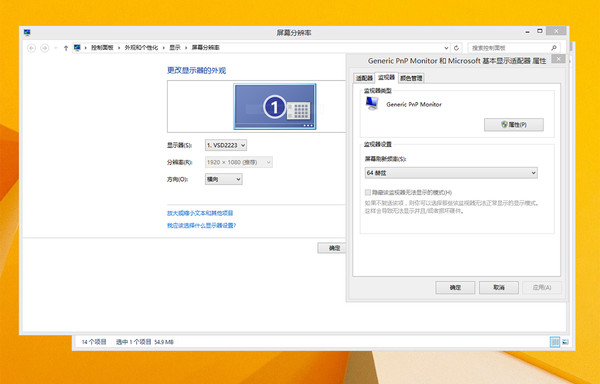Click Apply (应用) in properties dialog
Screen dimensions: 600x384
pos(542,287)
